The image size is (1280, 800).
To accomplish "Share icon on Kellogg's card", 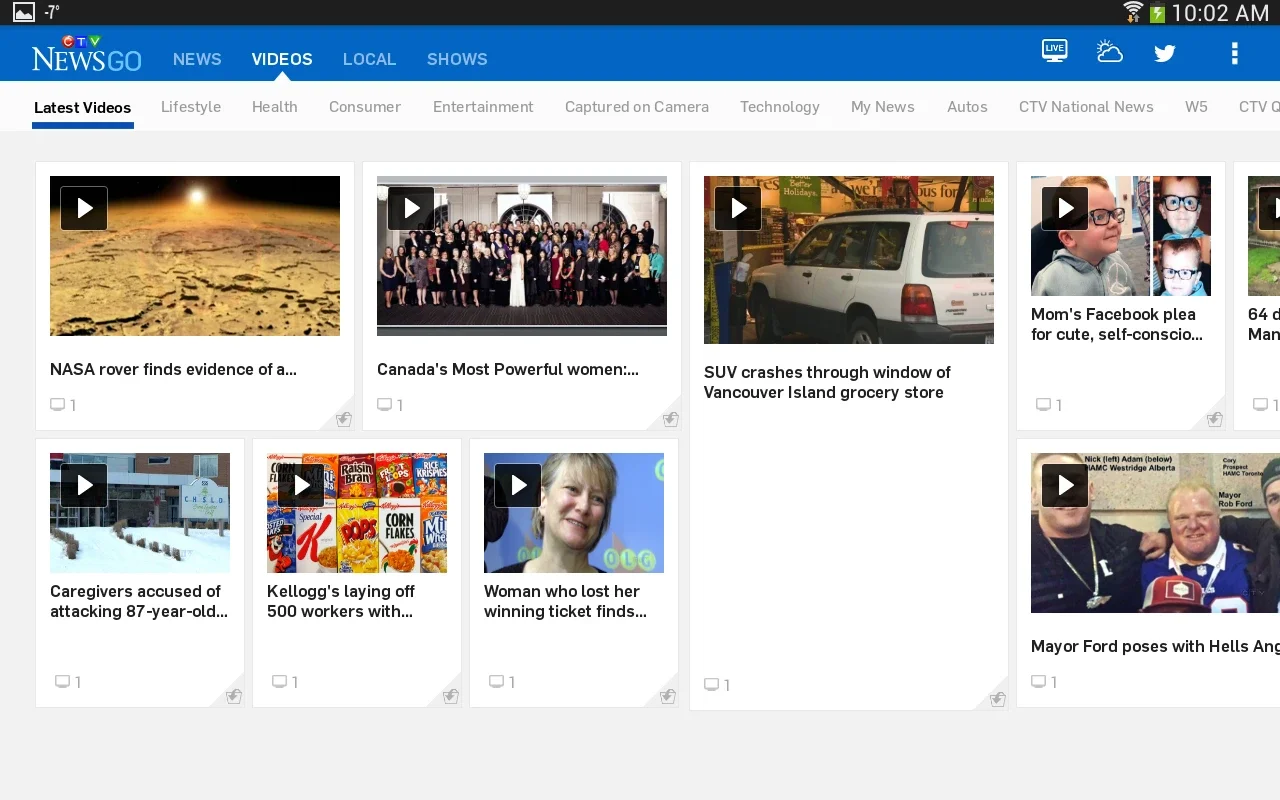I will click(x=450, y=696).
